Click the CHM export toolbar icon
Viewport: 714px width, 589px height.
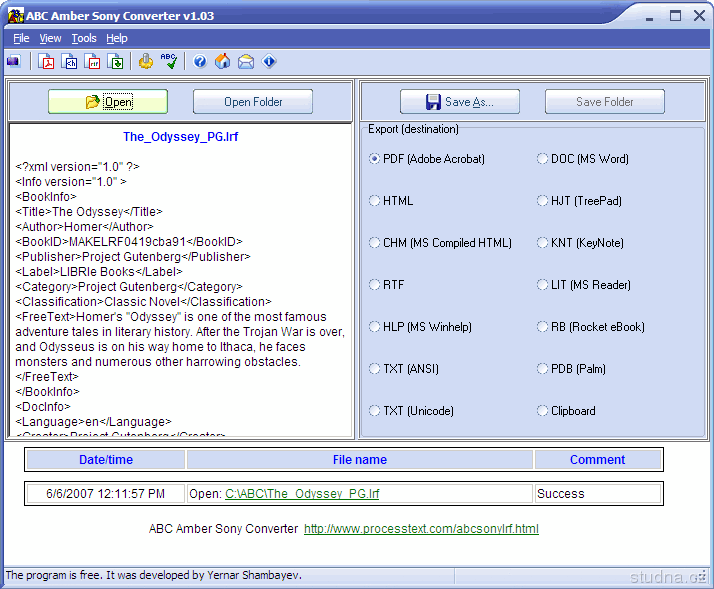coord(70,62)
